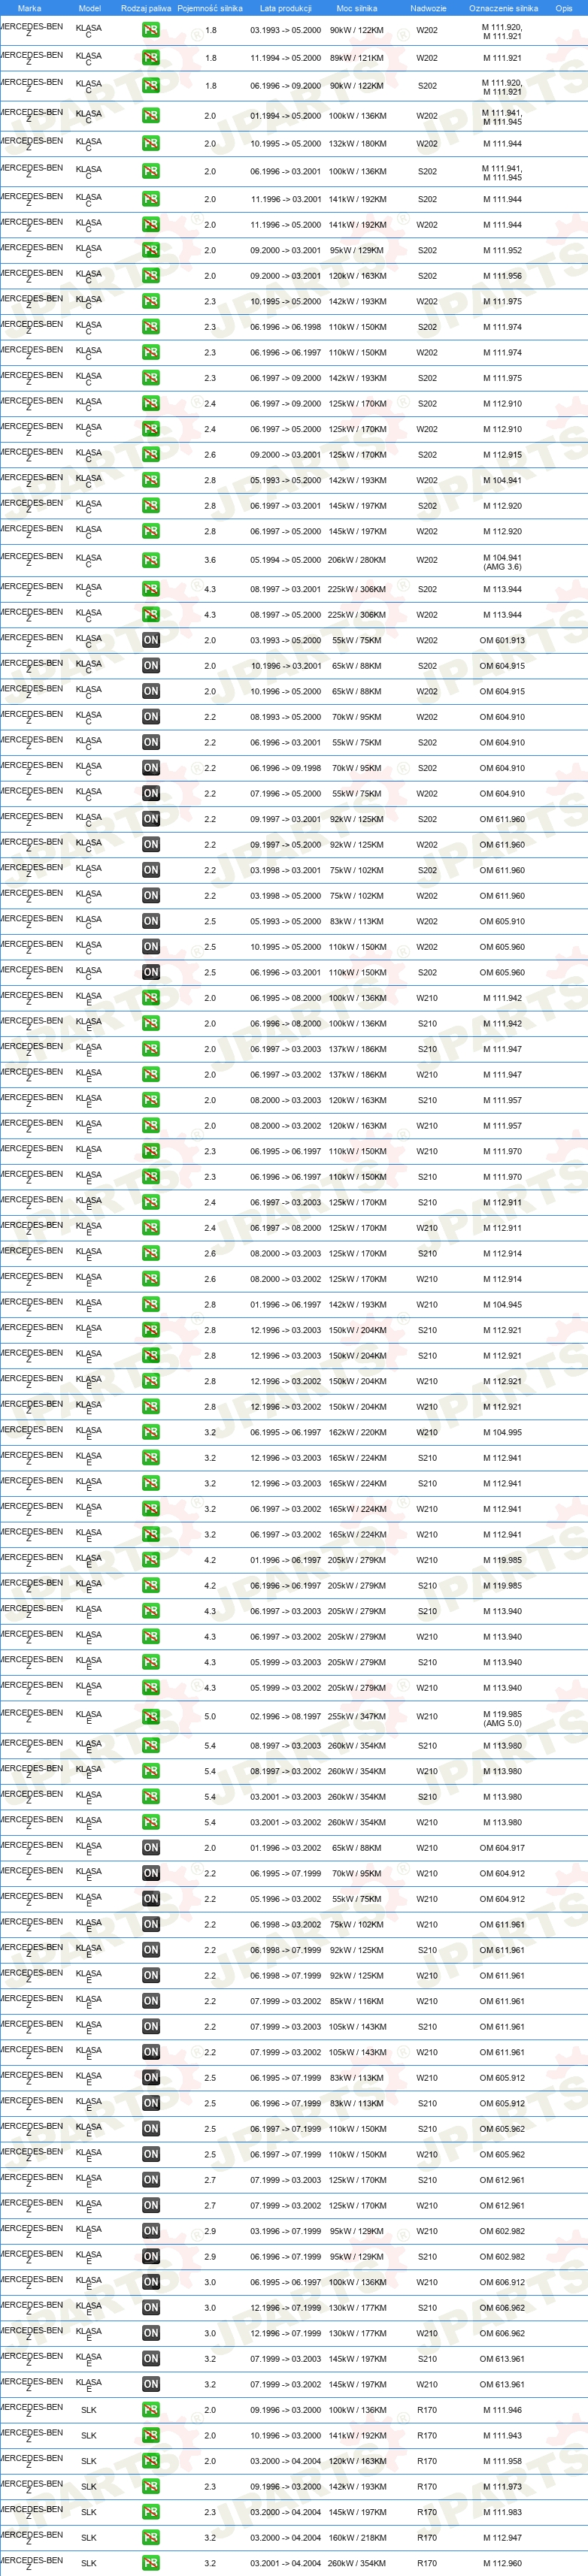Viewport: 588px width, 2576px height.
Task: Click petrol icon in M 113.944 S202 row
Action: [151, 589]
